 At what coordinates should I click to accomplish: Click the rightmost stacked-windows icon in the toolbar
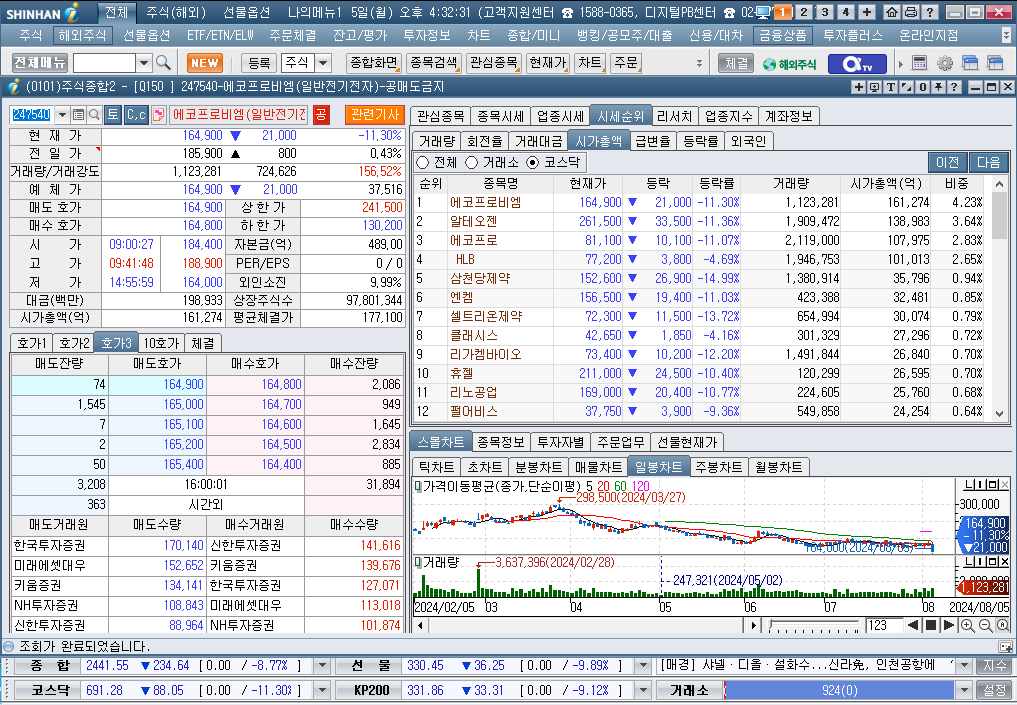click(994, 63)
